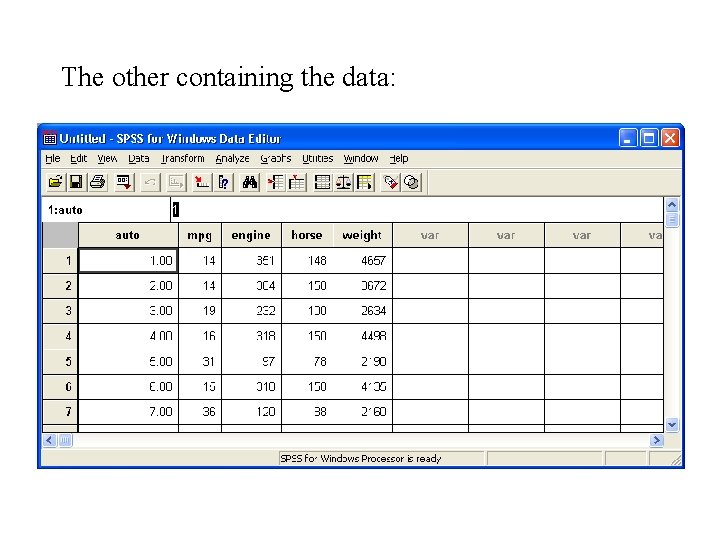Click horse cell with value 148
The image size is (720, 540).
point(307,261)
